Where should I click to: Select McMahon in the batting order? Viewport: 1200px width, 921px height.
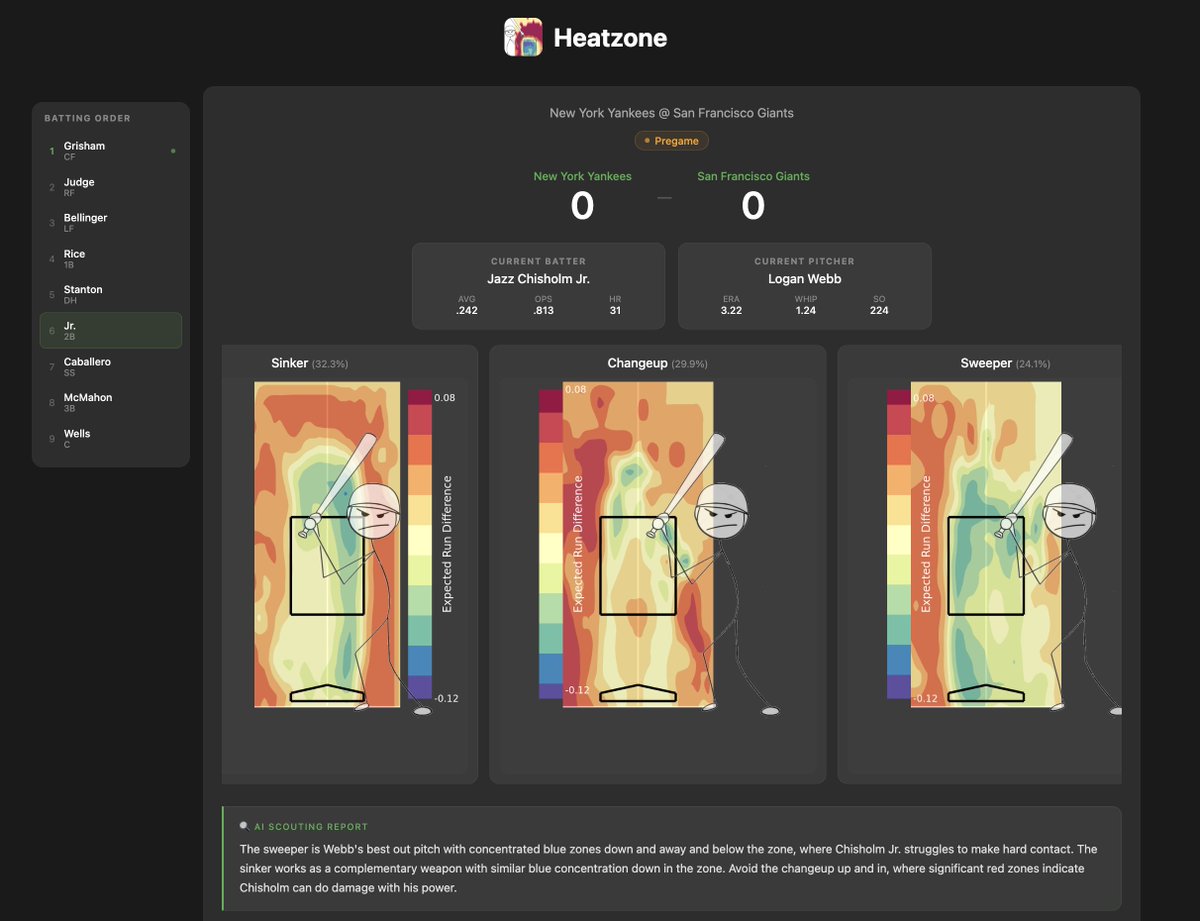point(110,403)
